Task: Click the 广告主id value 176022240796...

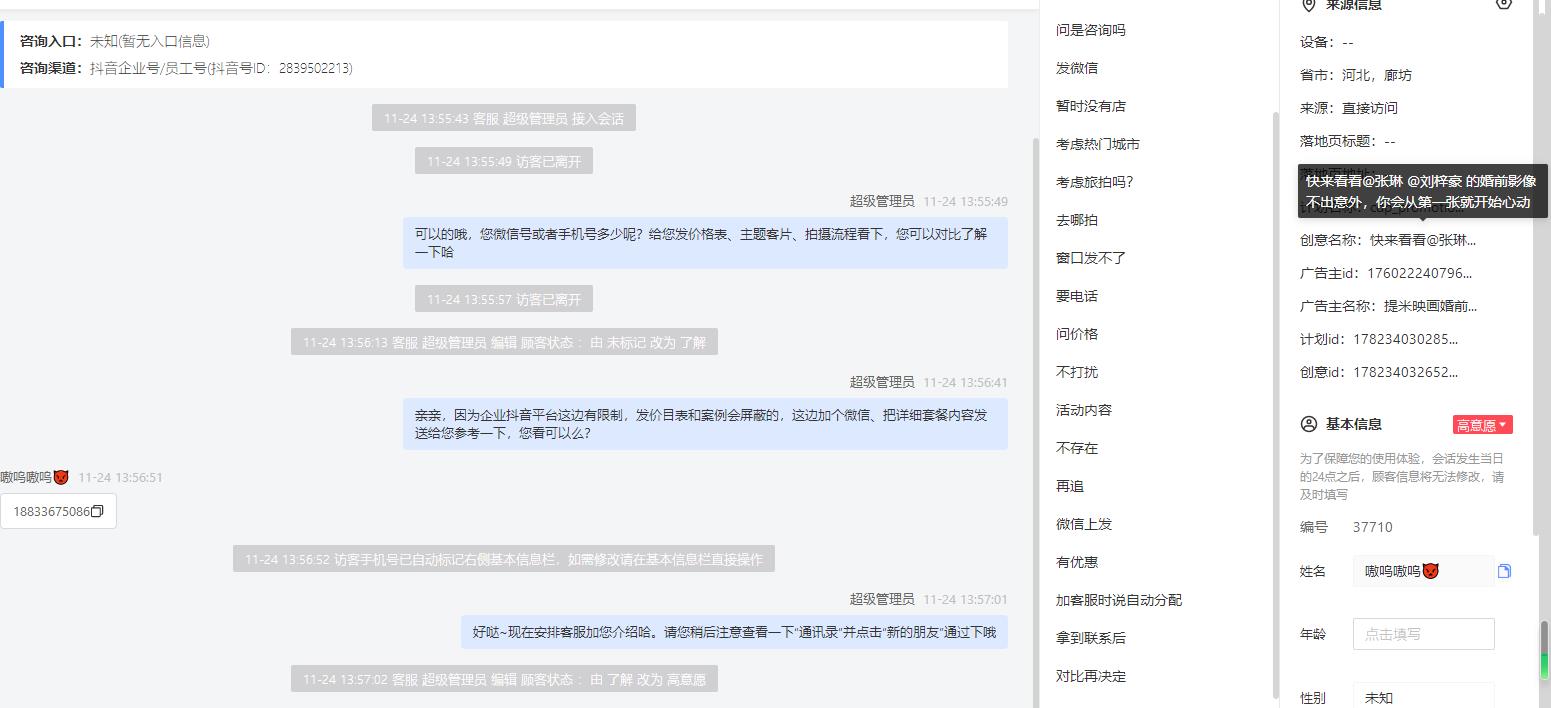Action: pos(1418,273)
